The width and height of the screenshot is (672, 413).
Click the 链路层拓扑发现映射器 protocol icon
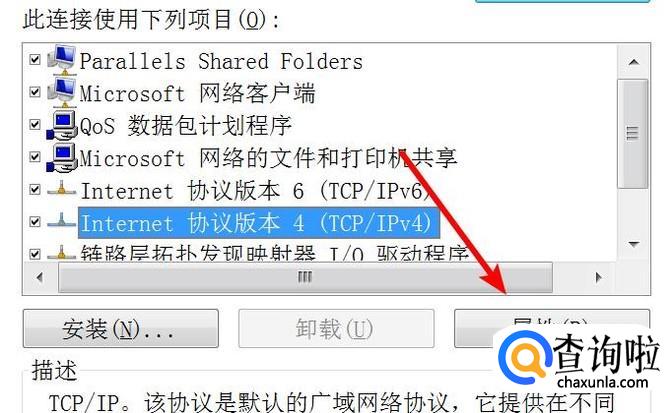pyautogui.click(x=61, y=253)
